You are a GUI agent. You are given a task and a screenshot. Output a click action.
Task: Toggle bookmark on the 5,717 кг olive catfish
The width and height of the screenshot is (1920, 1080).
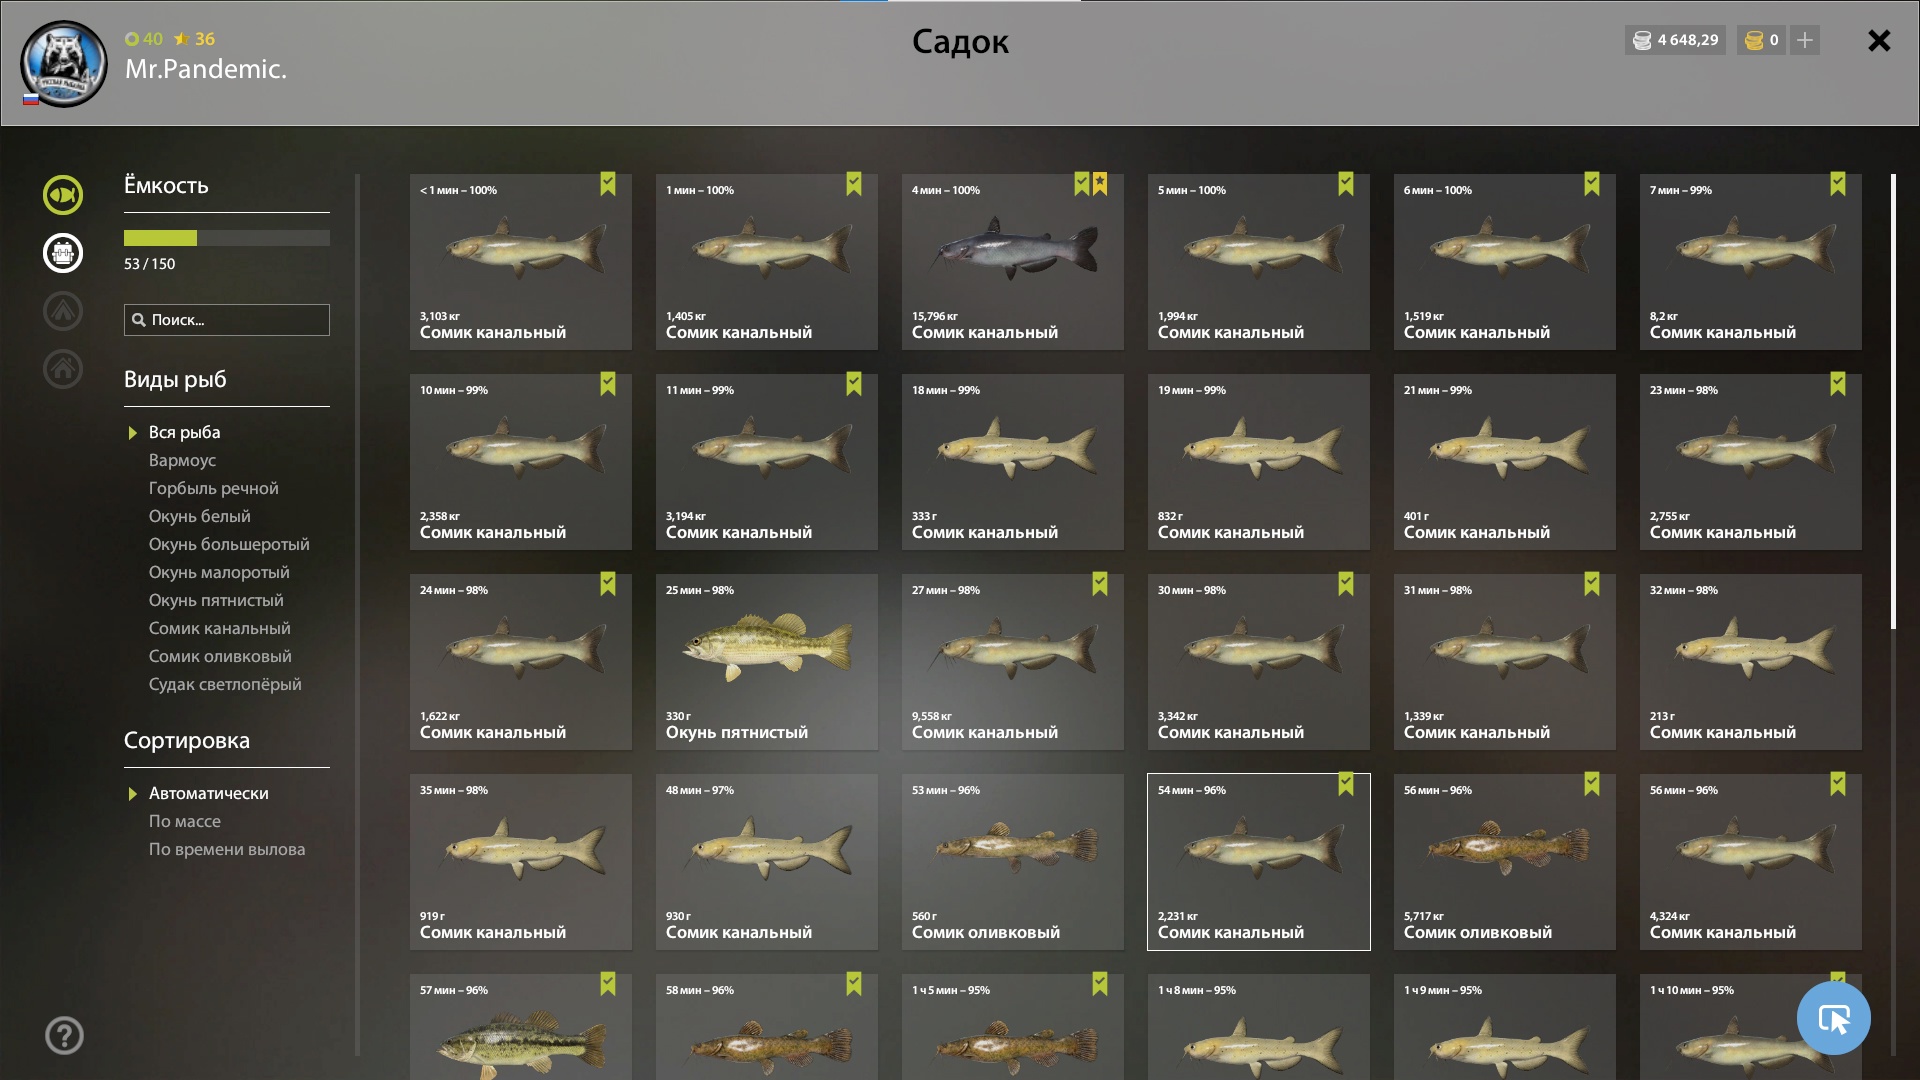tap(1592, 784)
